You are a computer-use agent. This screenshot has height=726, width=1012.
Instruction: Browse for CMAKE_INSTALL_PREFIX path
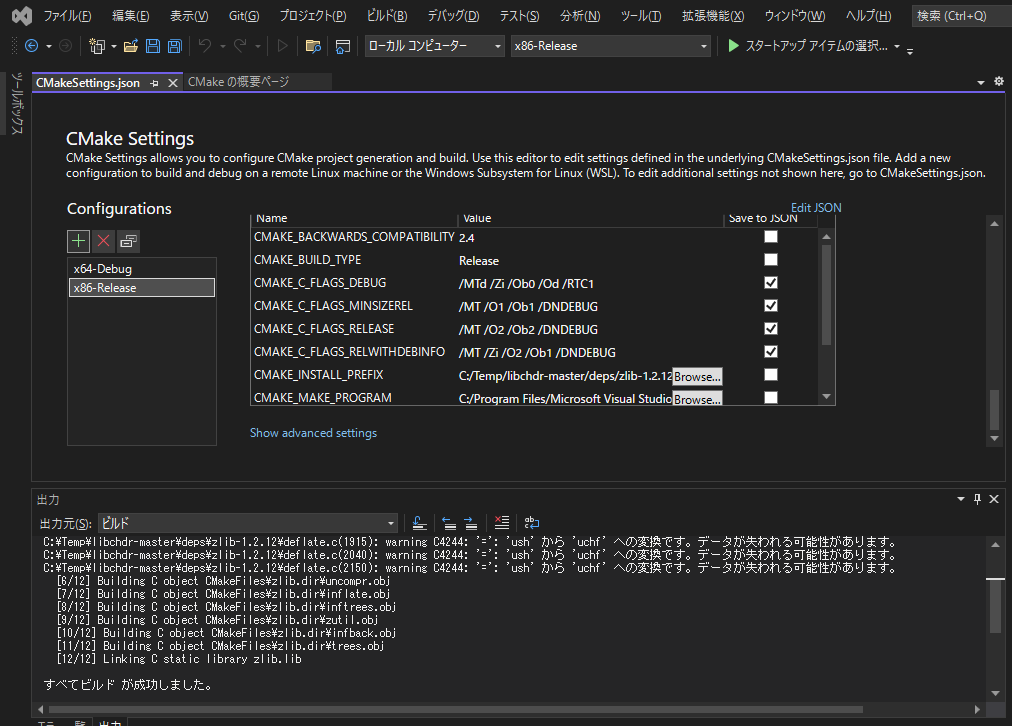(x=697, y=376)
